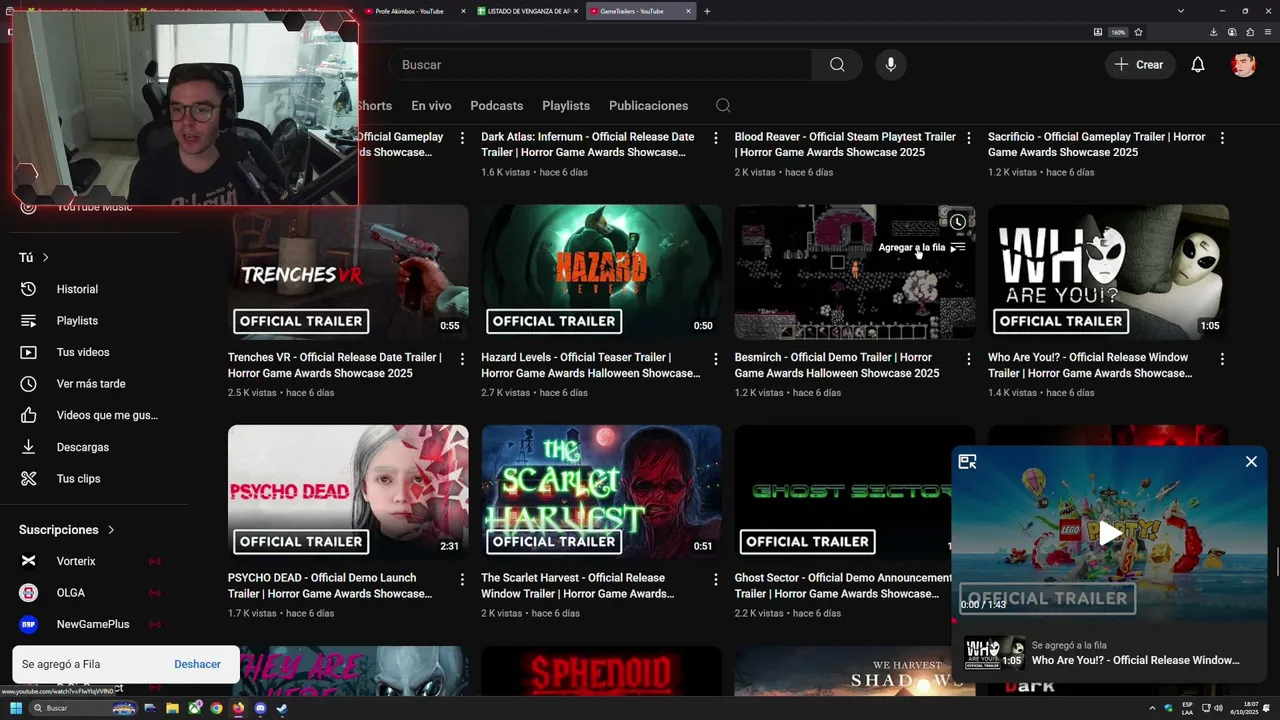Expand the miniplayer to full watch page
The image size is (1280, 720).
pos(967,461)
